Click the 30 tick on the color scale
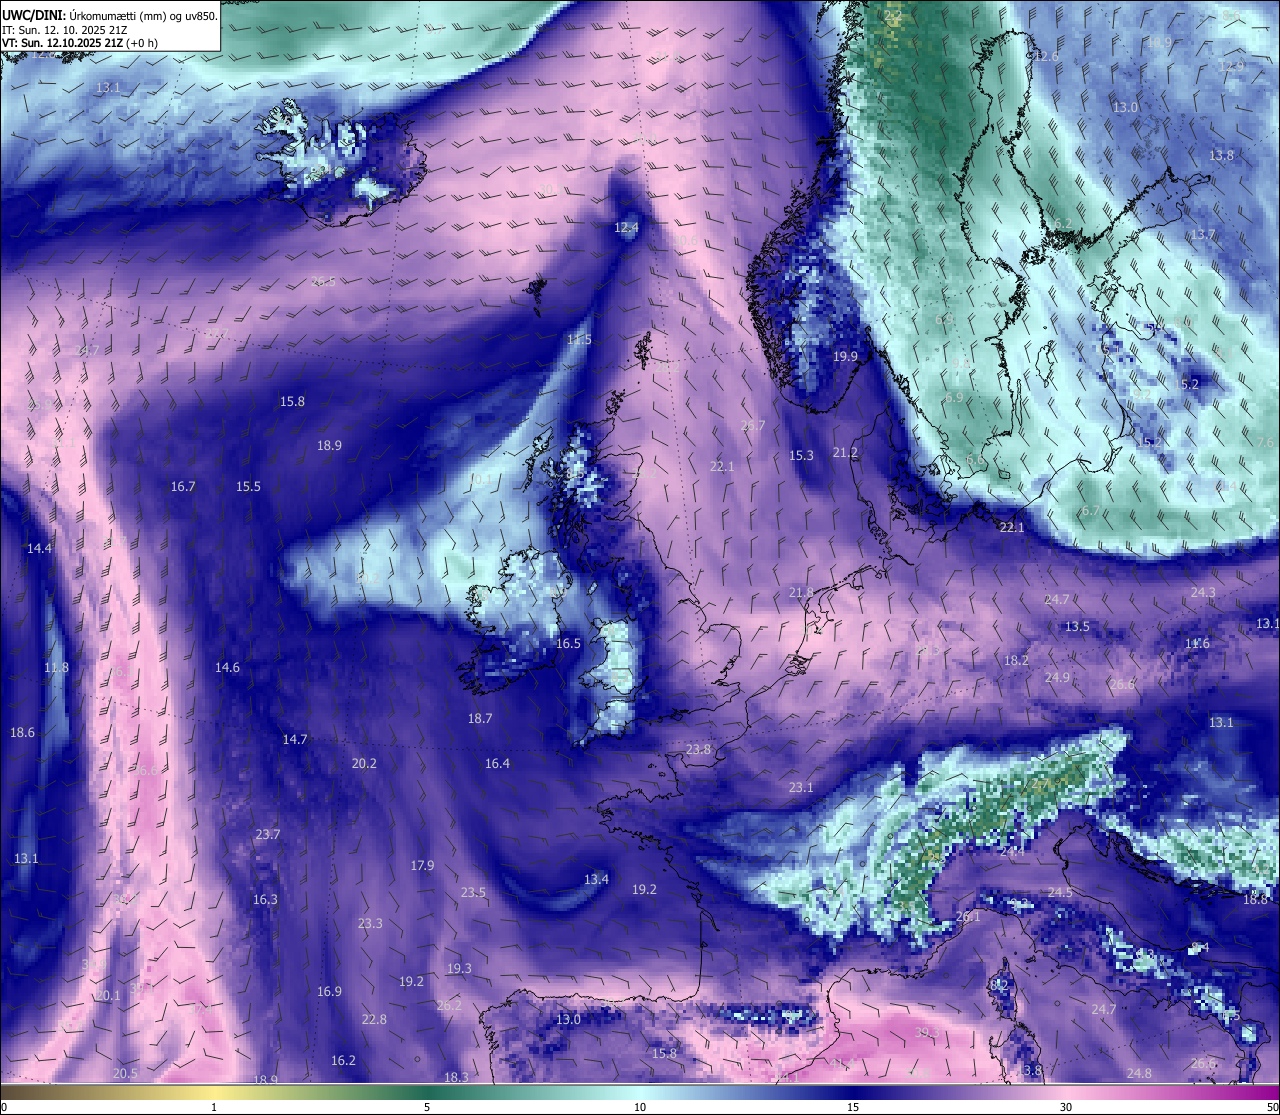Image resolution: width=1280 pixels, height=1115 pixels. [x=1066, y=1108]
